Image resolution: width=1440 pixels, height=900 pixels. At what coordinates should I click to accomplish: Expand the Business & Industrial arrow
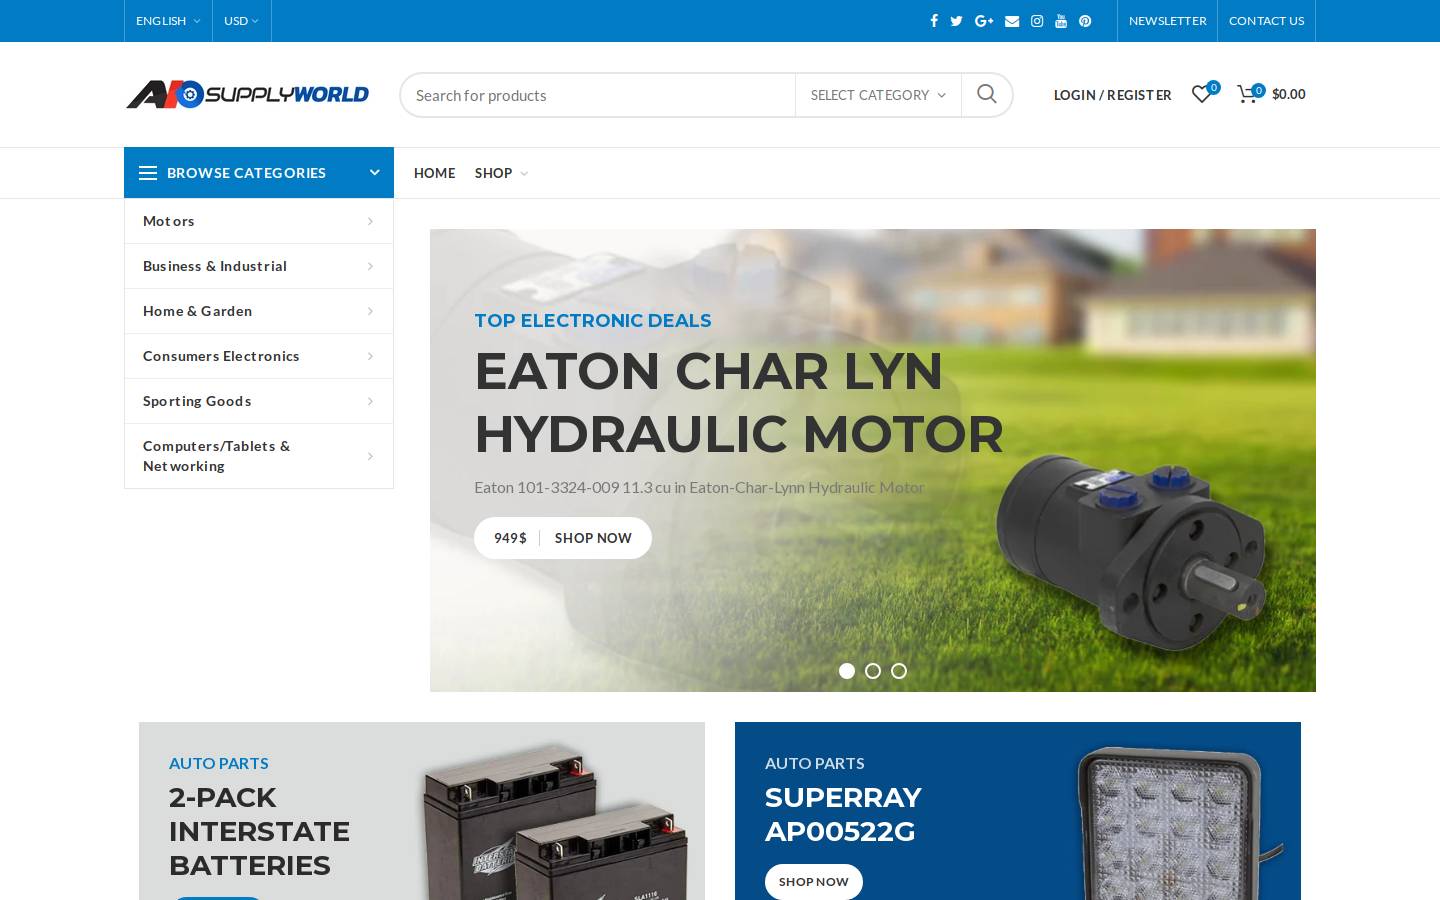point(370,267)
